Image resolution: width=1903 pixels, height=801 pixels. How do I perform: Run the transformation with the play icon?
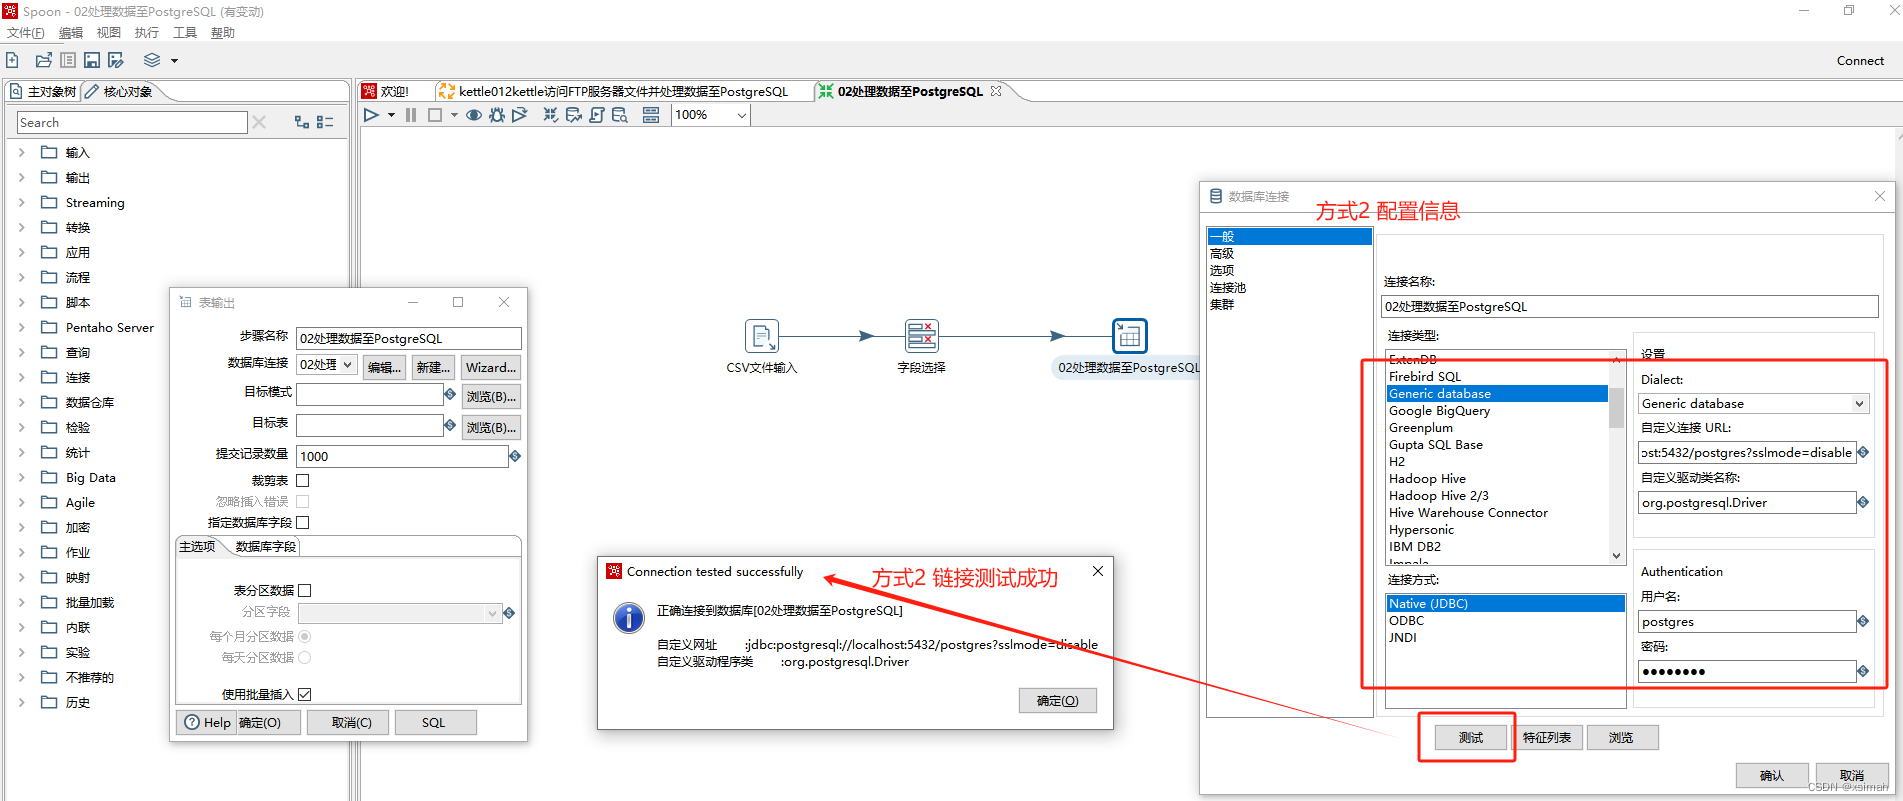click(x=371, y=115)
